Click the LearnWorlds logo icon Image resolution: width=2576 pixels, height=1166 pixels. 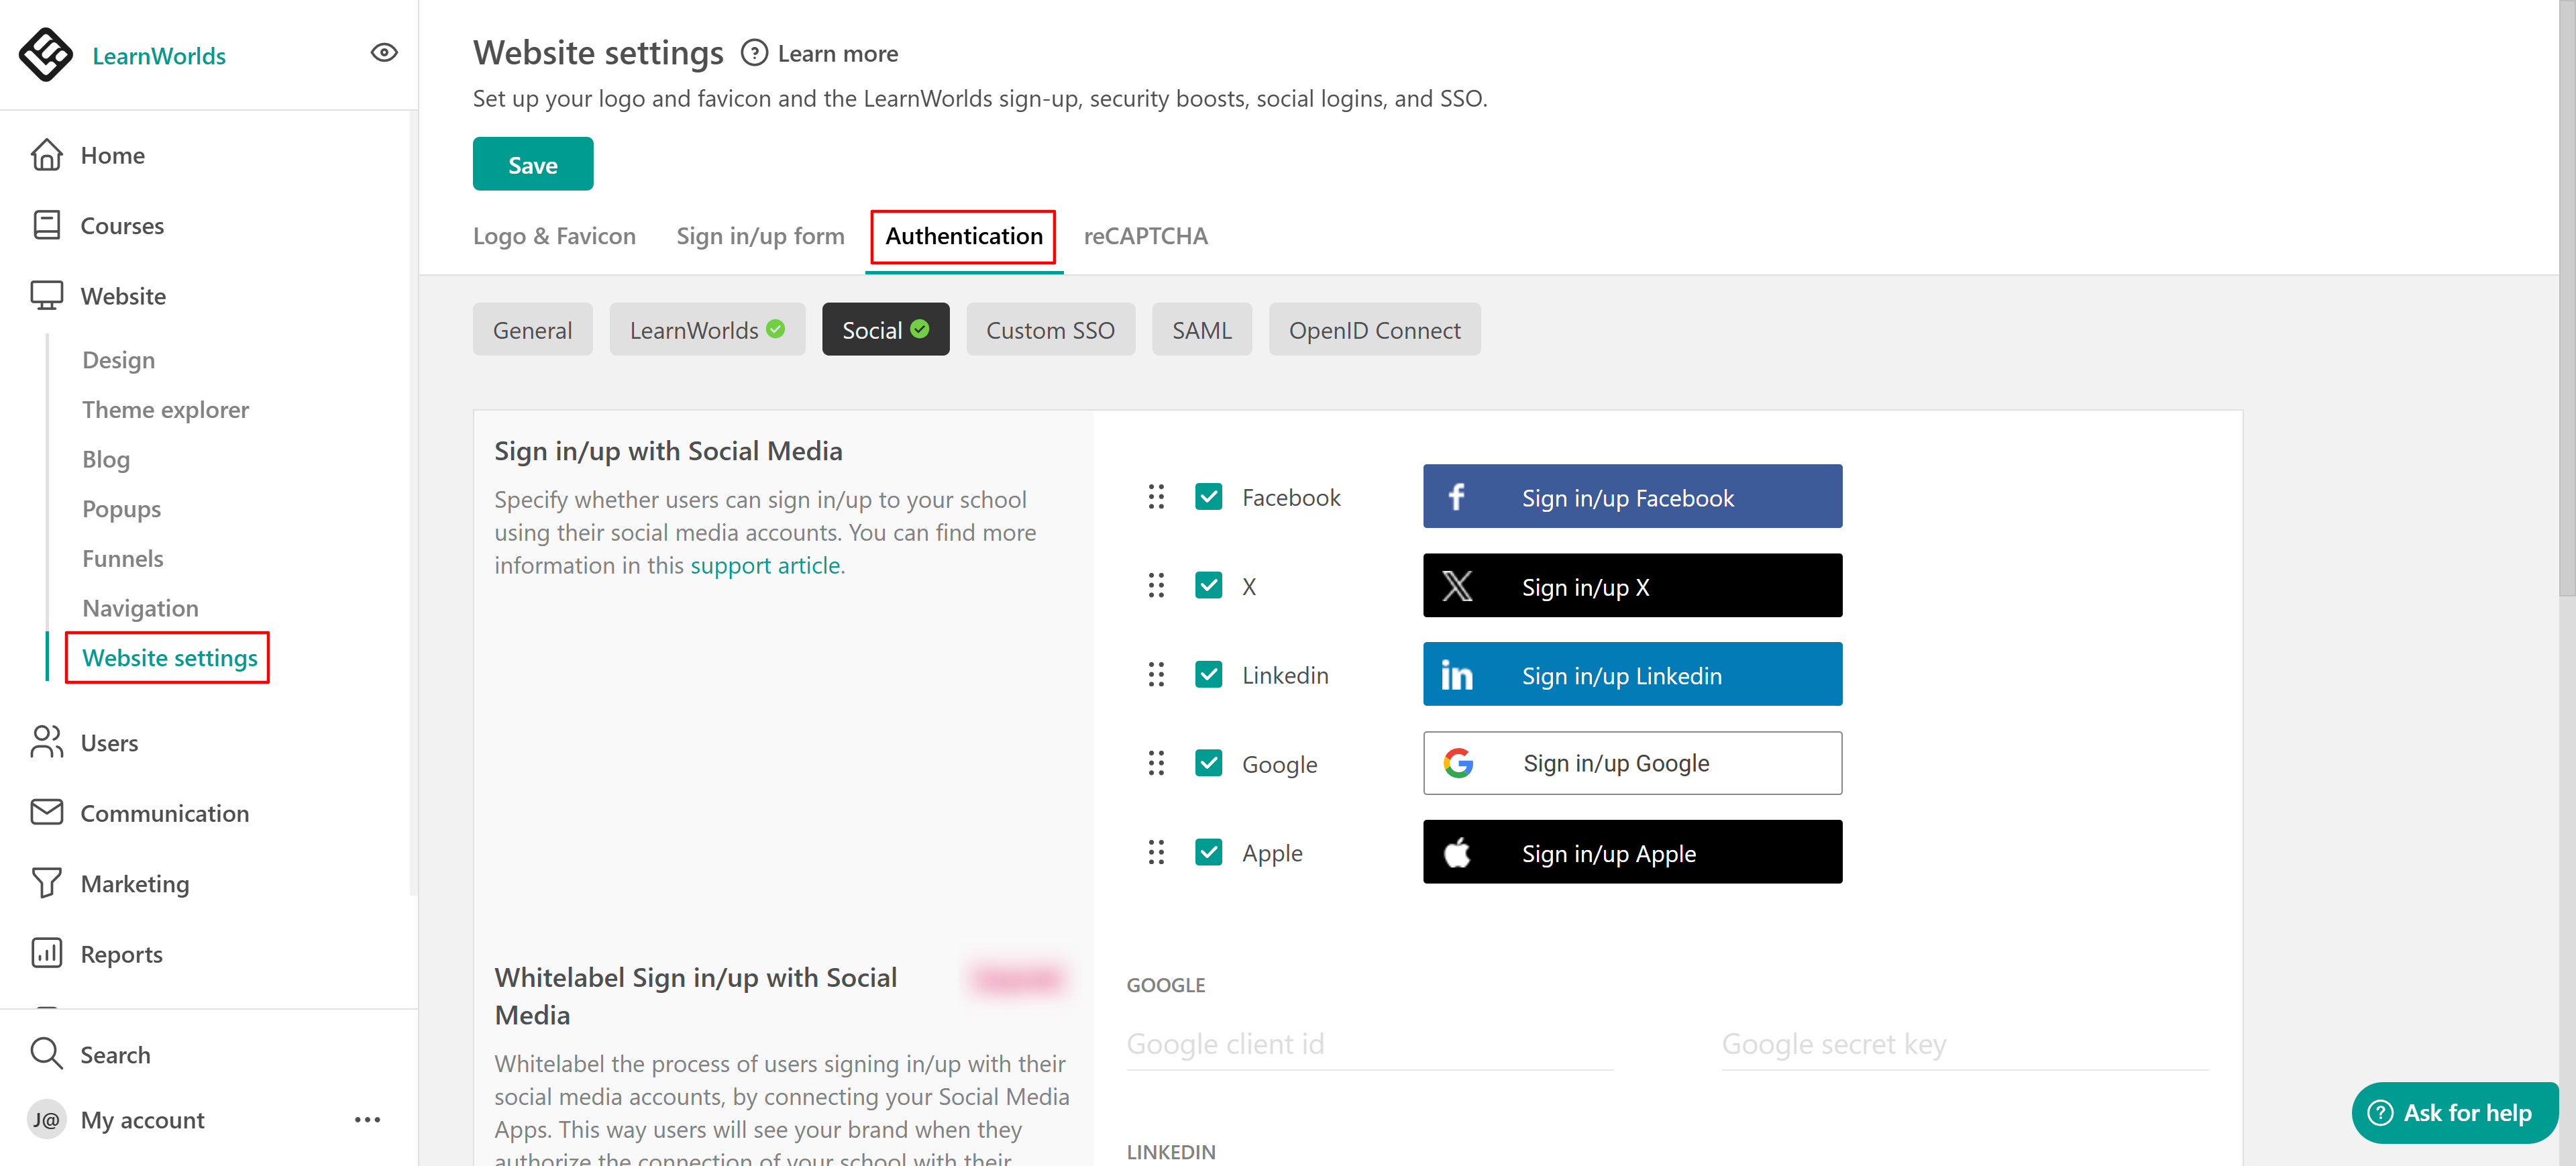(x=46, y=54)
